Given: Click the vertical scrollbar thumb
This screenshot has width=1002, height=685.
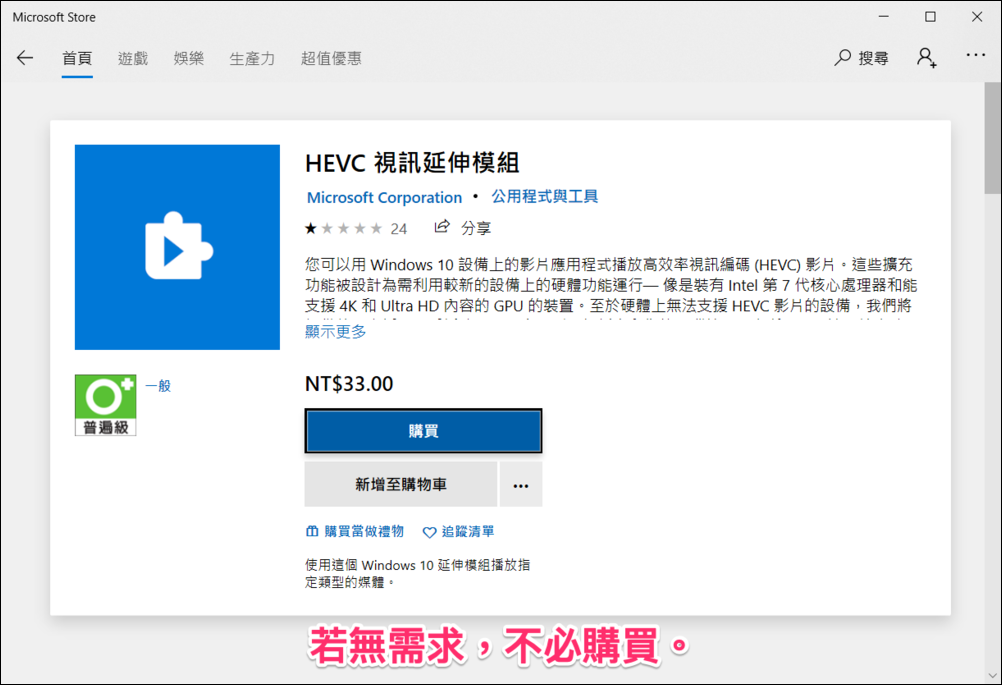Looking at the screenshot, I should pos(992,137).
